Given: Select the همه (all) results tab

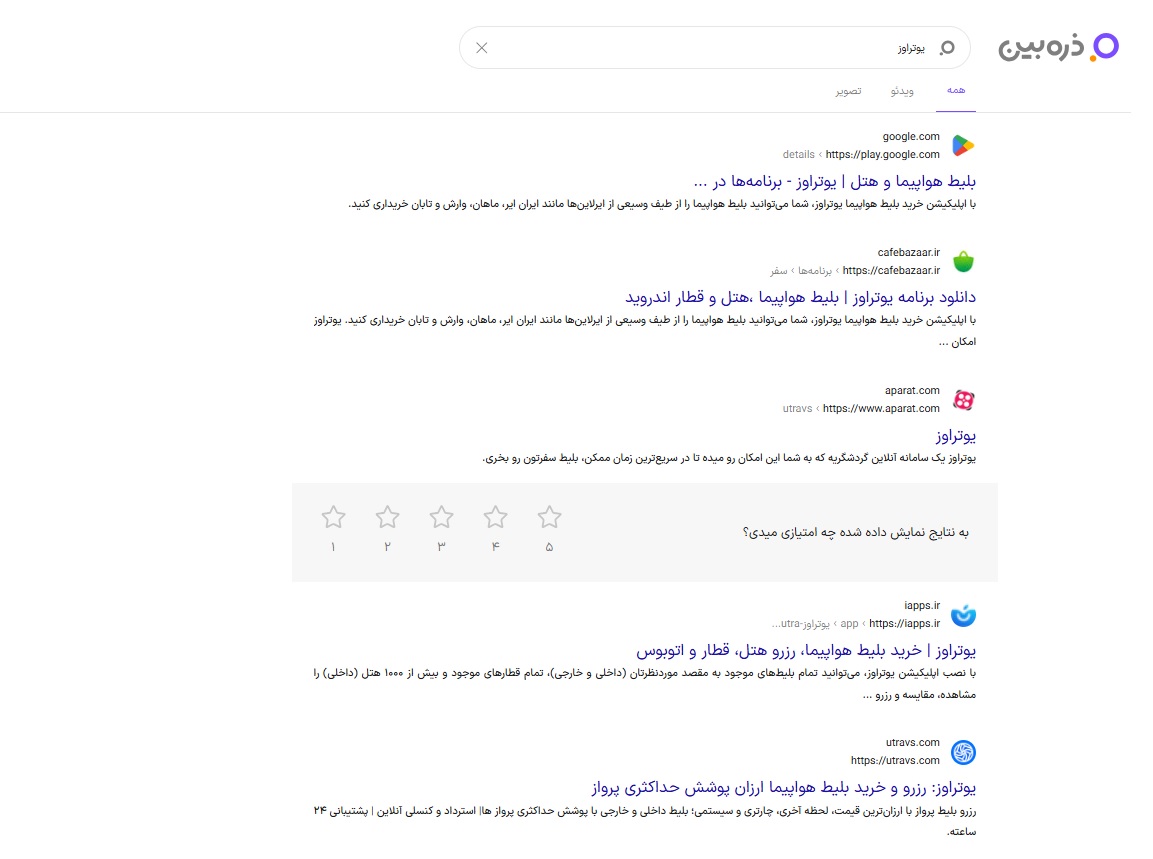Looking at the screenshot, I should [956, 91].
